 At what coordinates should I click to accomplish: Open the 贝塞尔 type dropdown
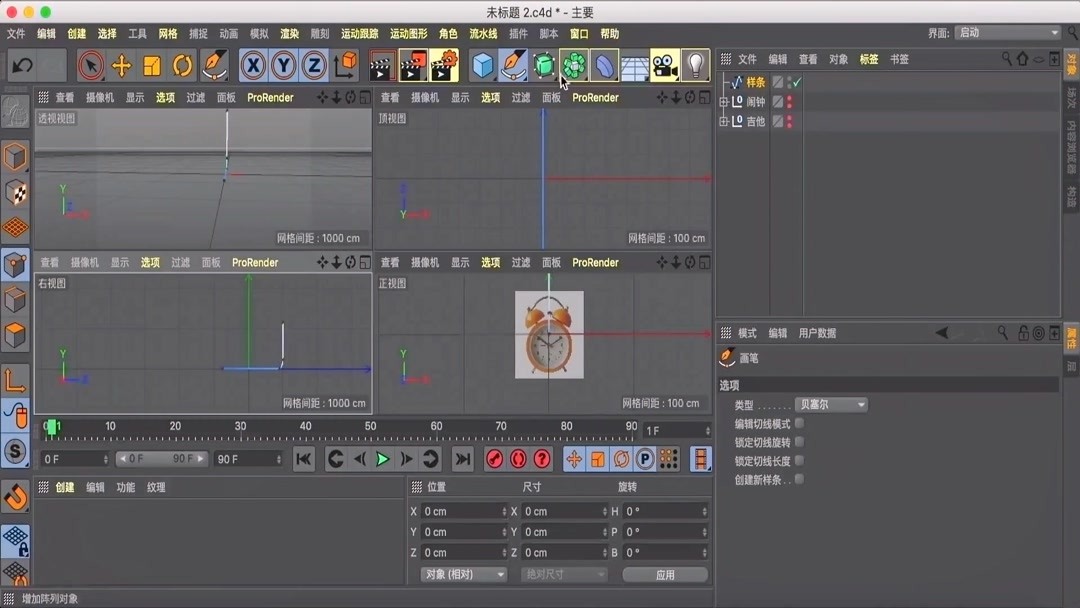[830, 404]
